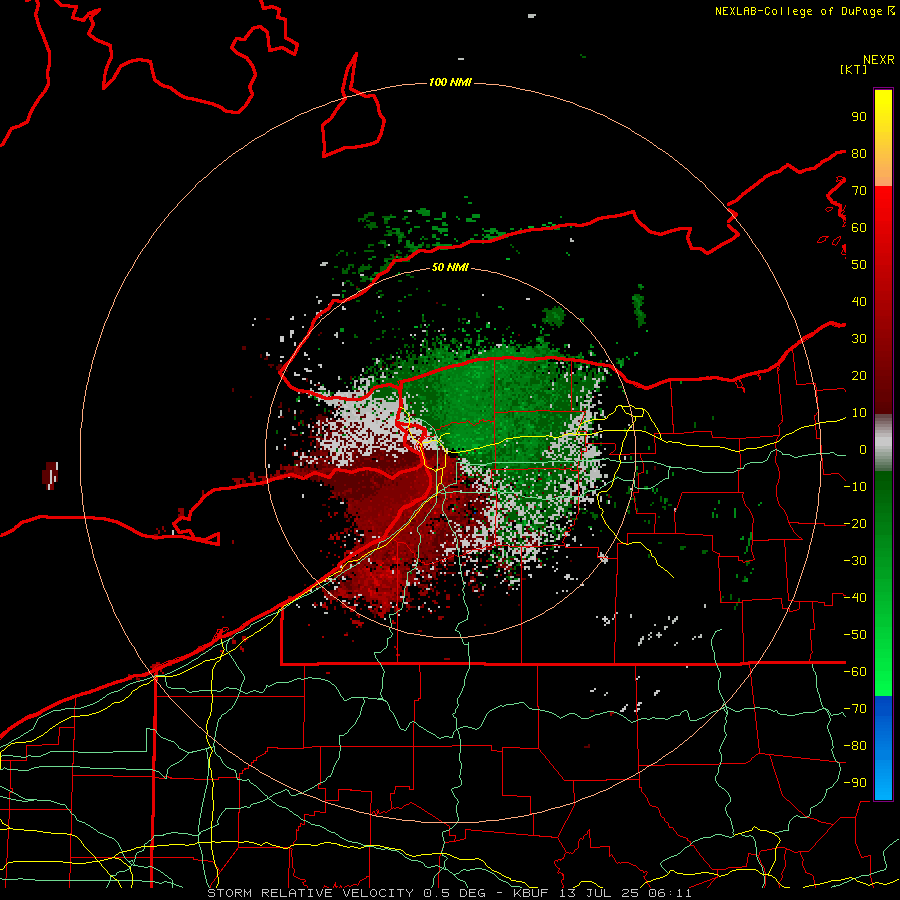Viewport: 900px width, 900px height.
Task: Click the 50 knot scale label
Action: (859, 265)
